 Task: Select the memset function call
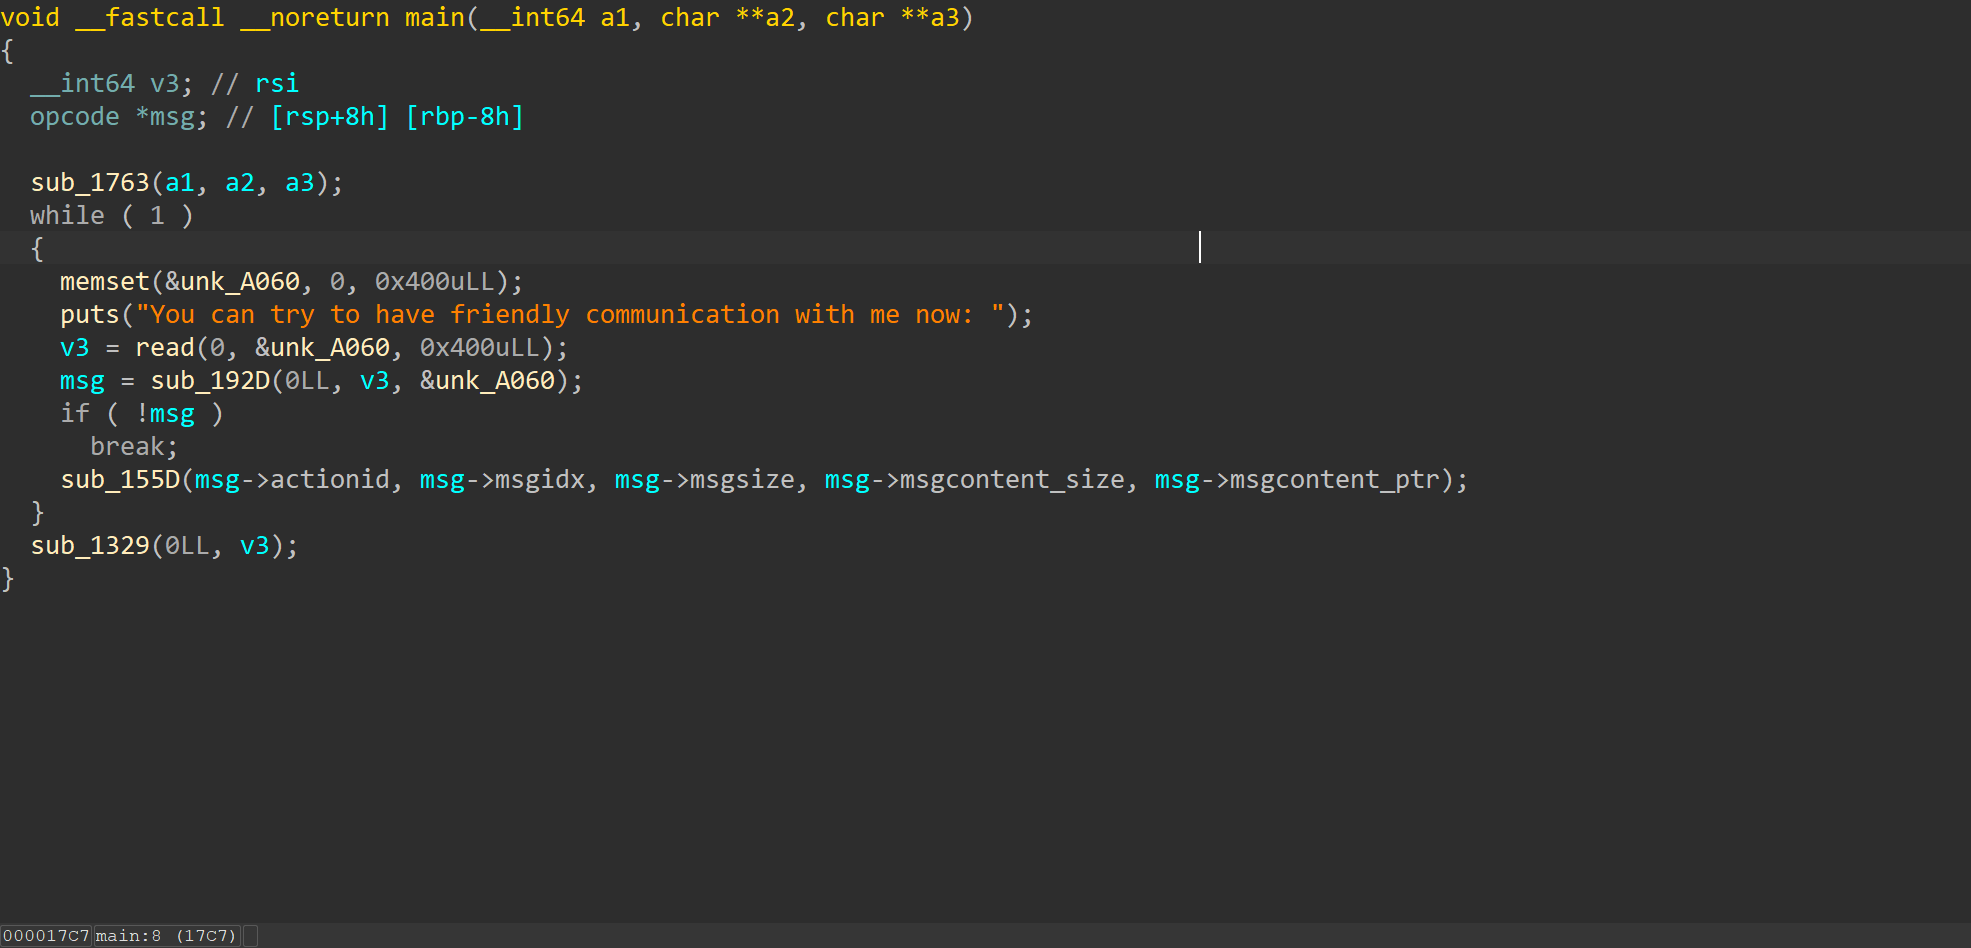pos(105,282)
